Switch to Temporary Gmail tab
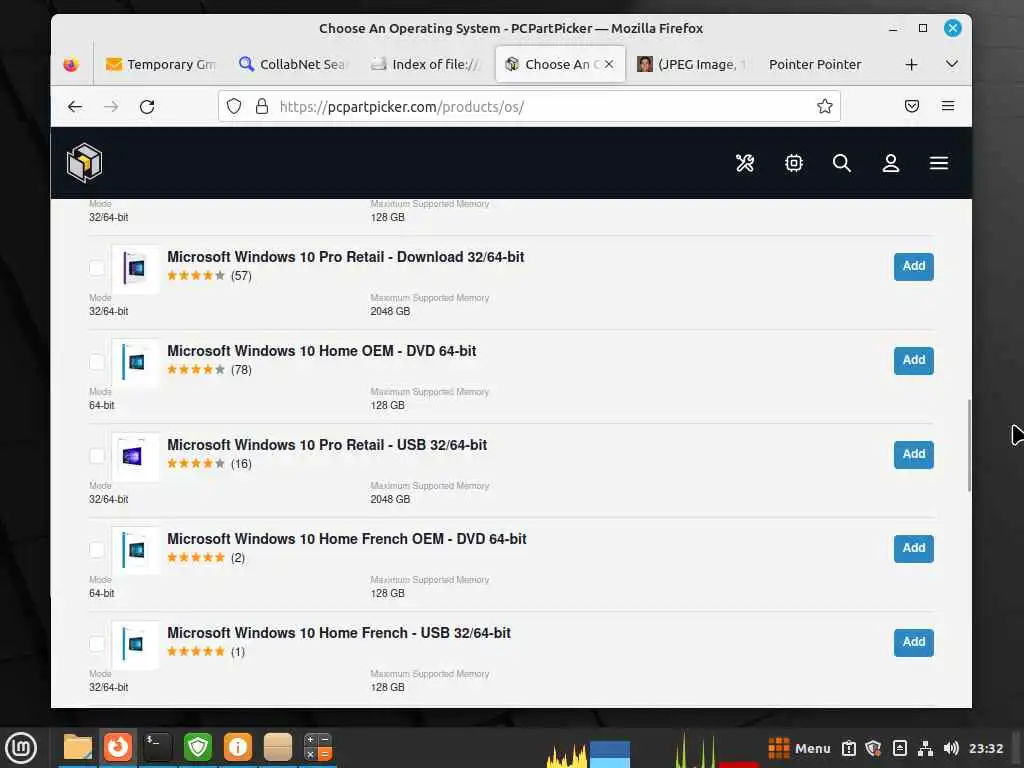1024x768 pixels. click(x=161, y=64)
